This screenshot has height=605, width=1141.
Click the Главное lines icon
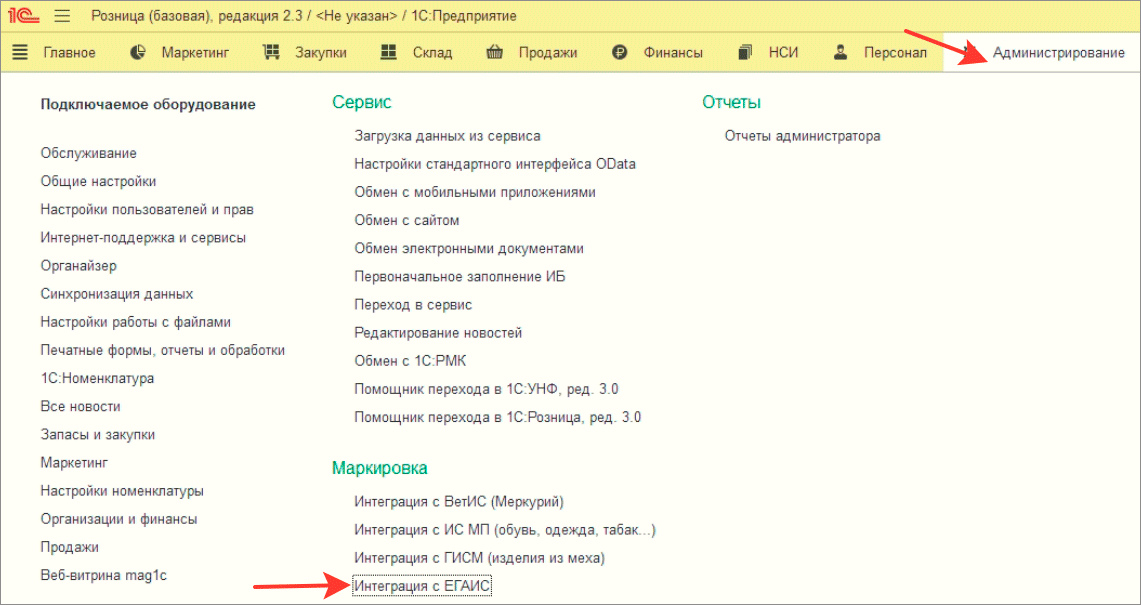20,52
